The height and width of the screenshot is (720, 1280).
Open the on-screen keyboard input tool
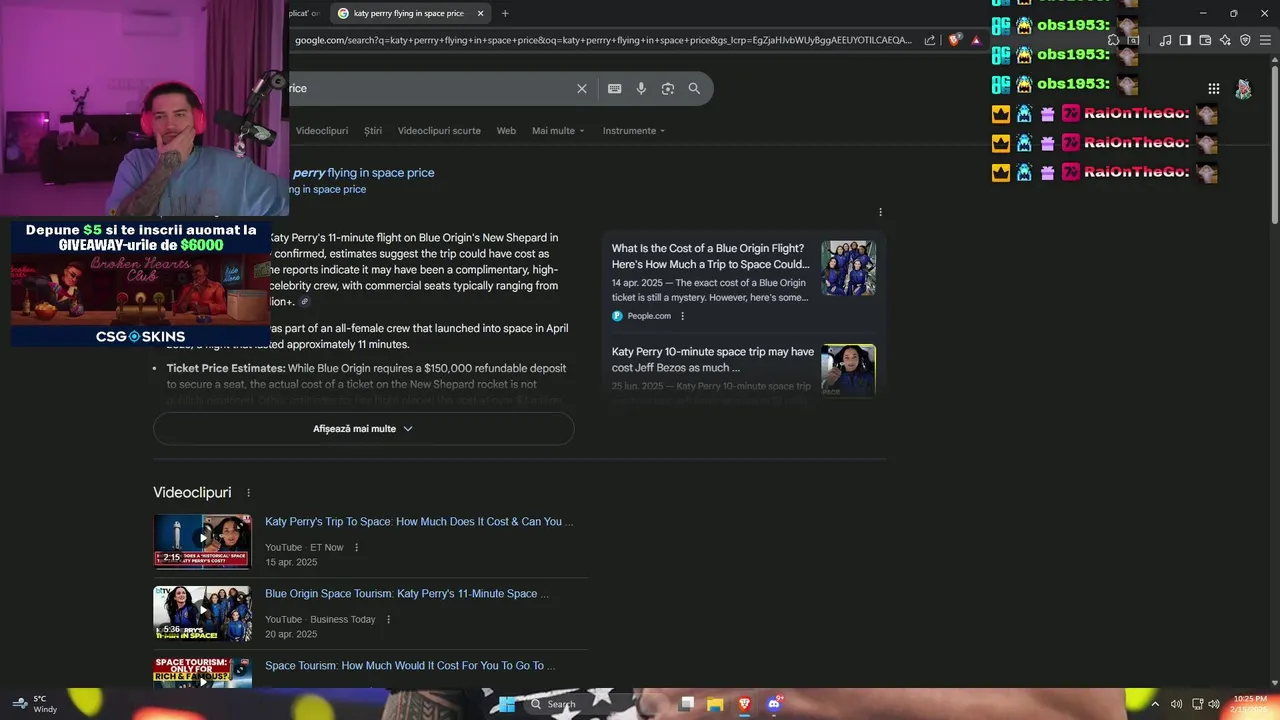pyautogui.click(x=615, y=88)
